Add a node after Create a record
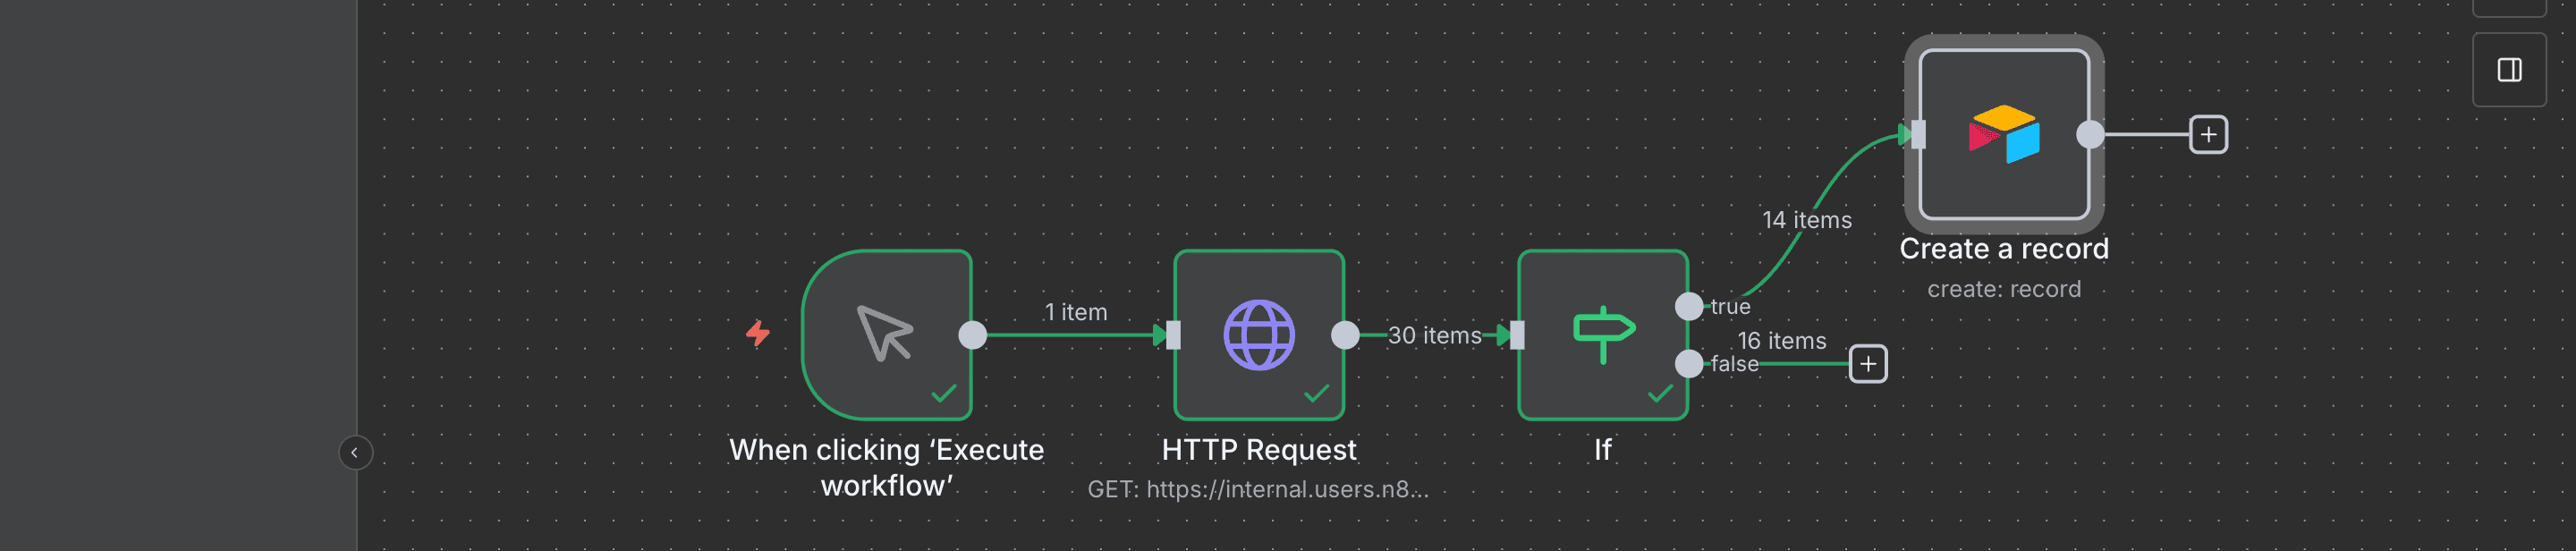This screenshot has width=2576, height=551. (x=2207, y=134)
